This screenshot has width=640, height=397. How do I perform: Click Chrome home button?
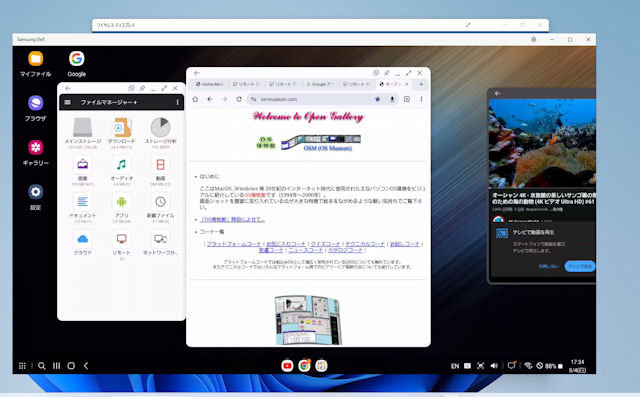coord(195,99)
